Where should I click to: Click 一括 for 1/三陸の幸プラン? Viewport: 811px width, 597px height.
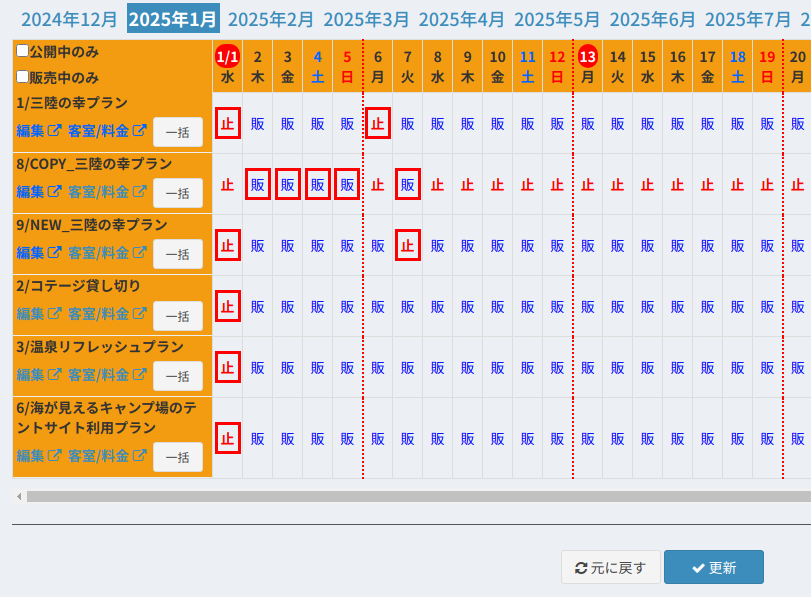(x=178, y=132)
